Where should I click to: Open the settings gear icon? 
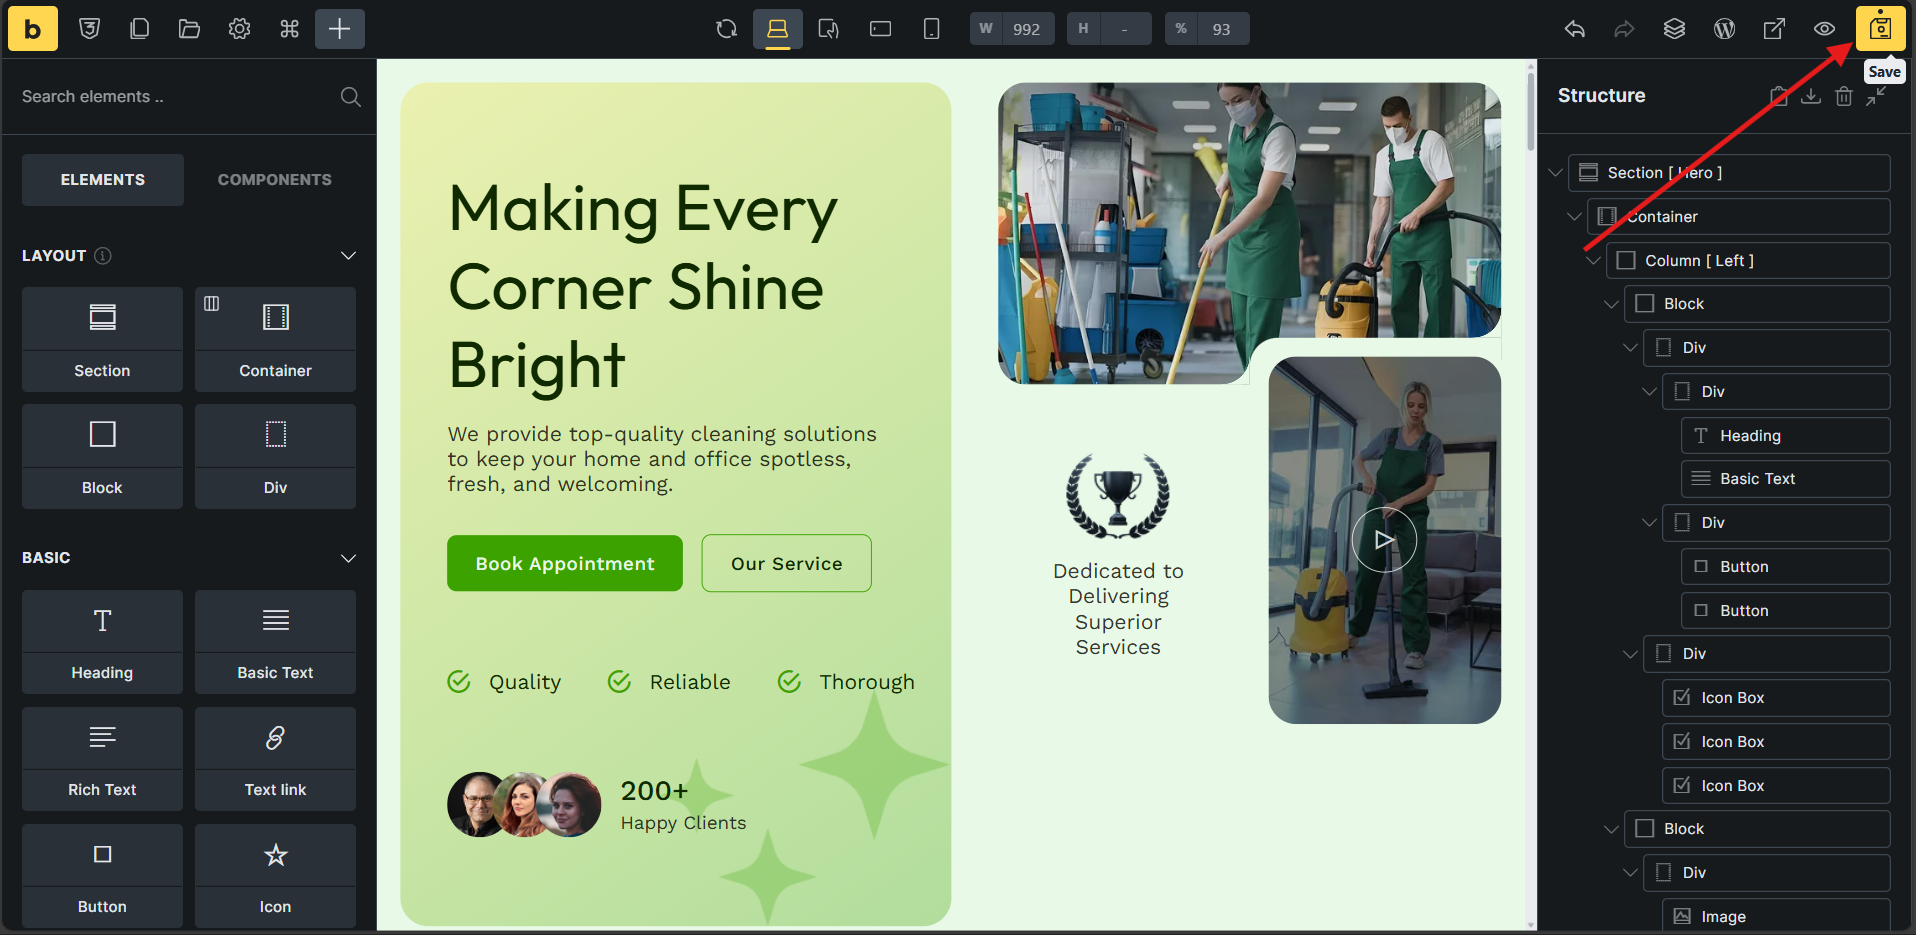point(240,29)
